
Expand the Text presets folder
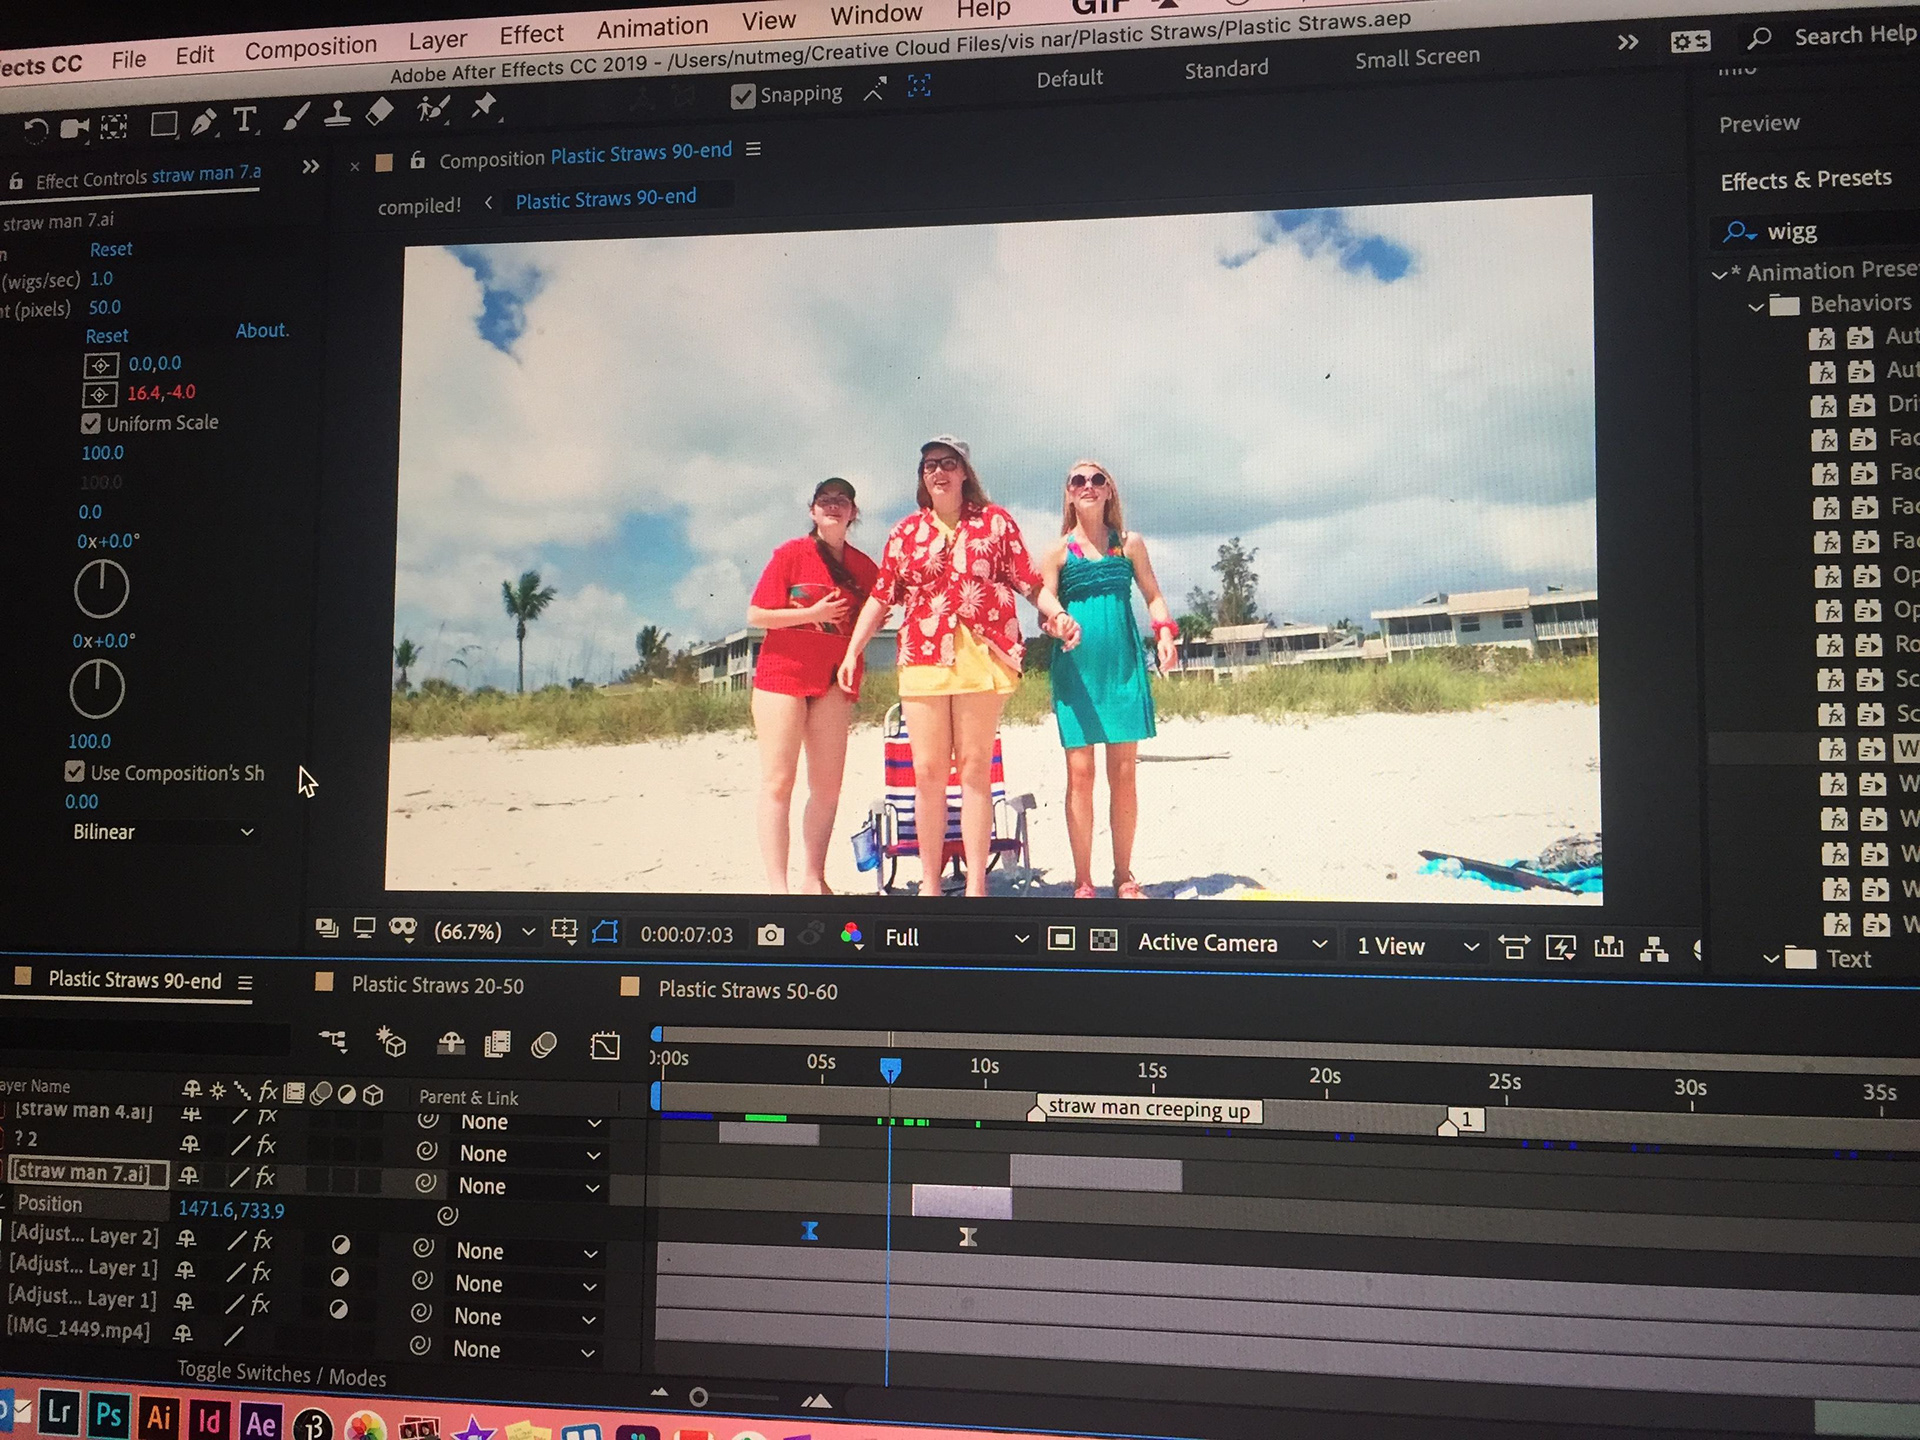(x=1771, y=959)
